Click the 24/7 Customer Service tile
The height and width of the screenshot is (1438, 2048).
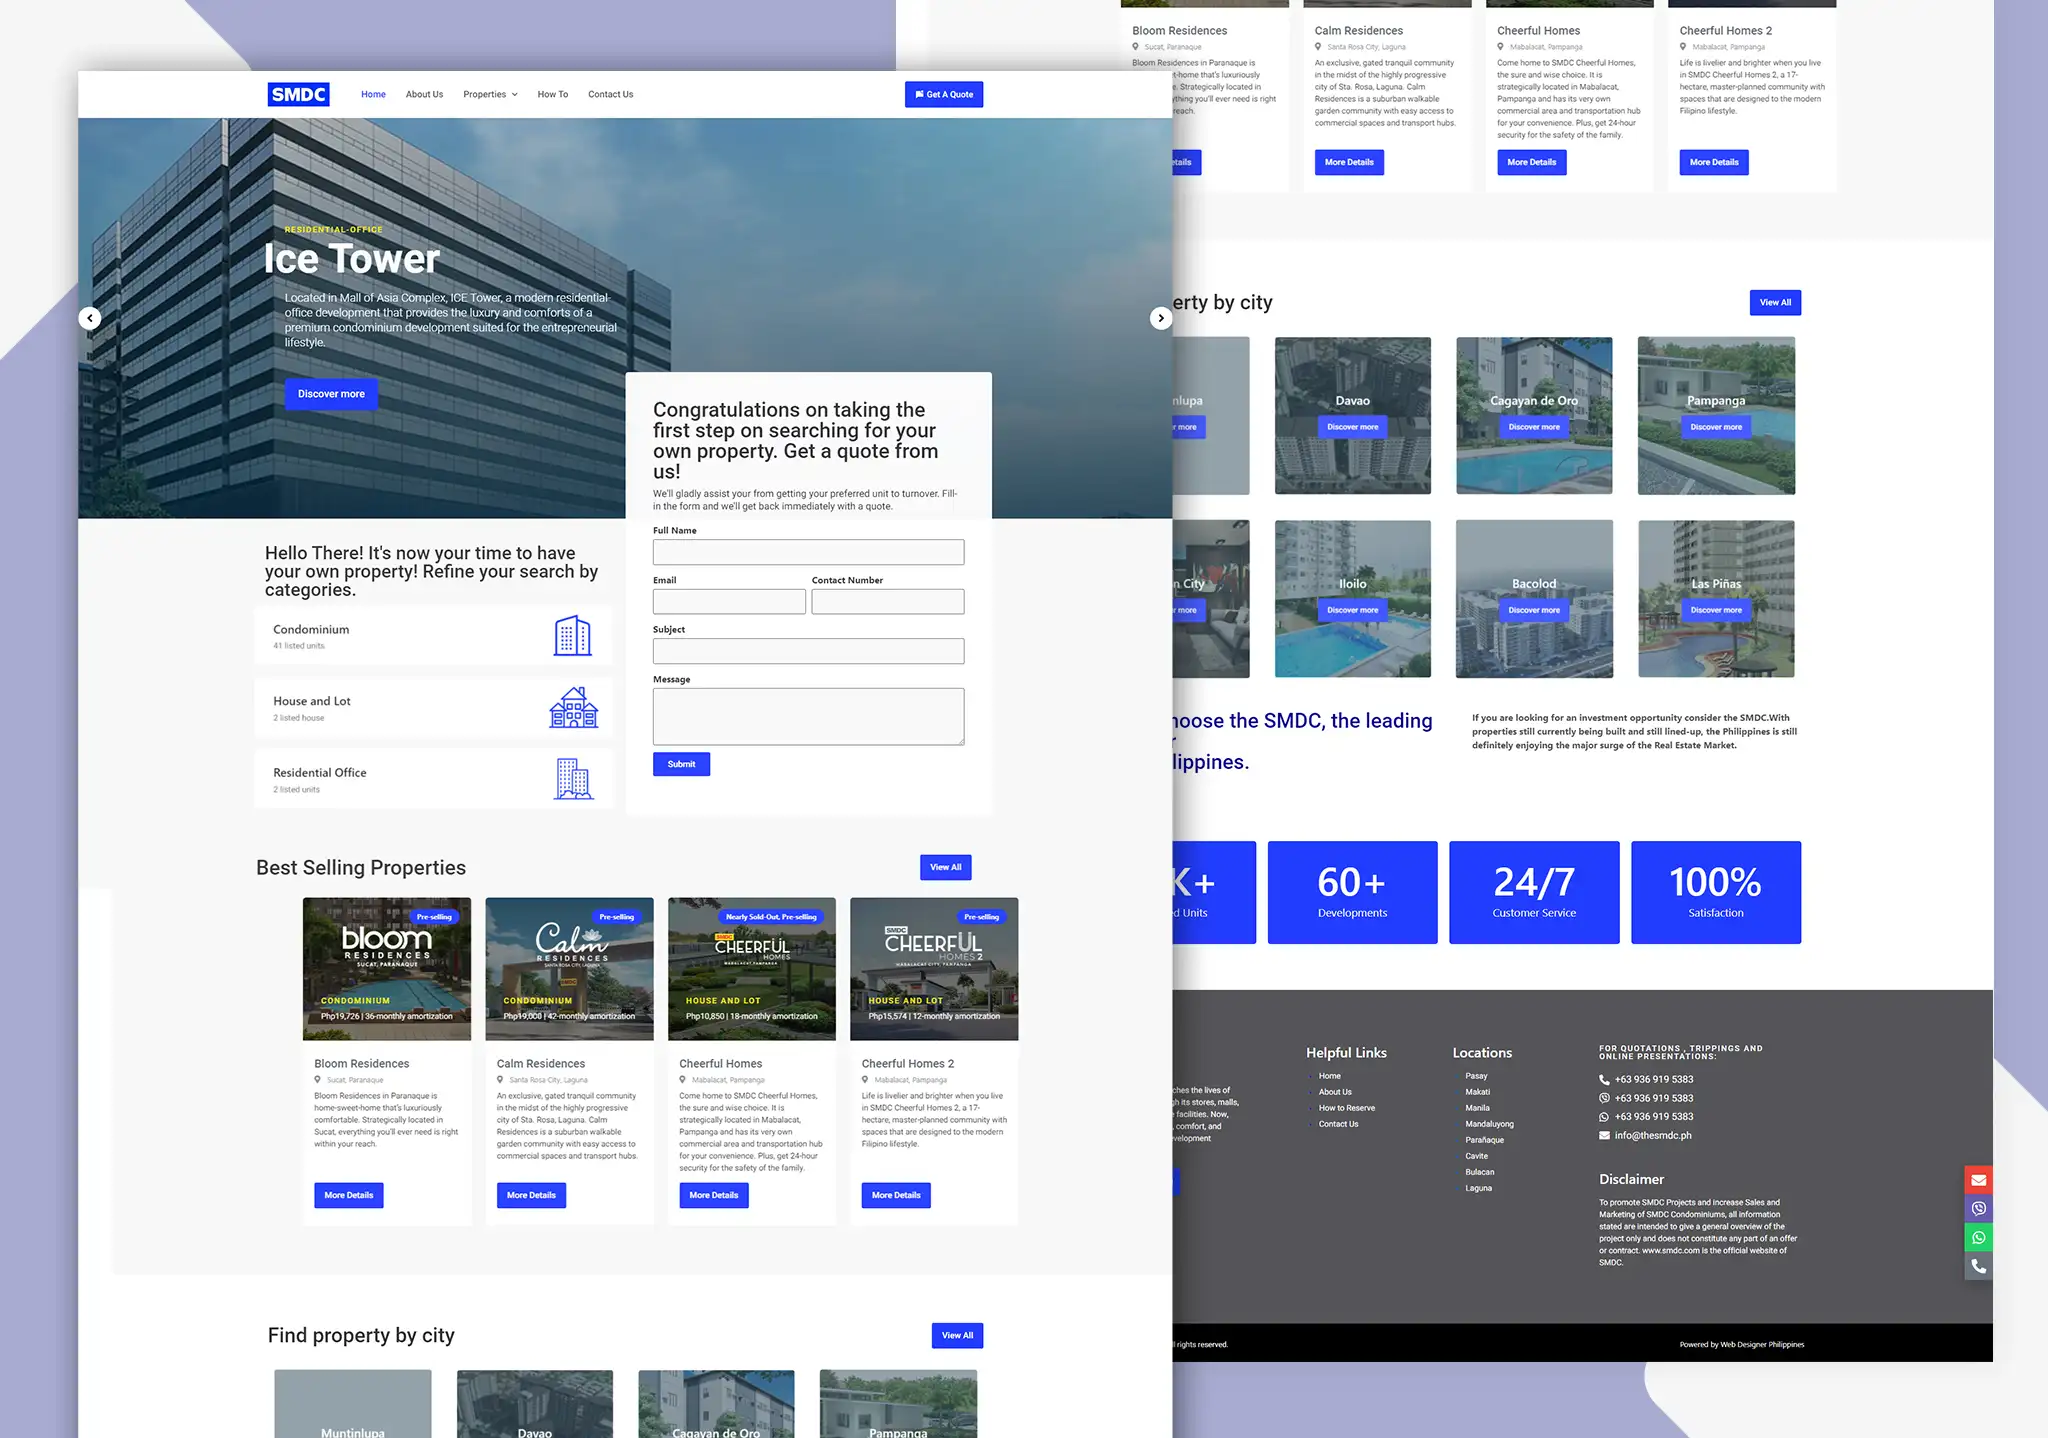coord(1534,892)
